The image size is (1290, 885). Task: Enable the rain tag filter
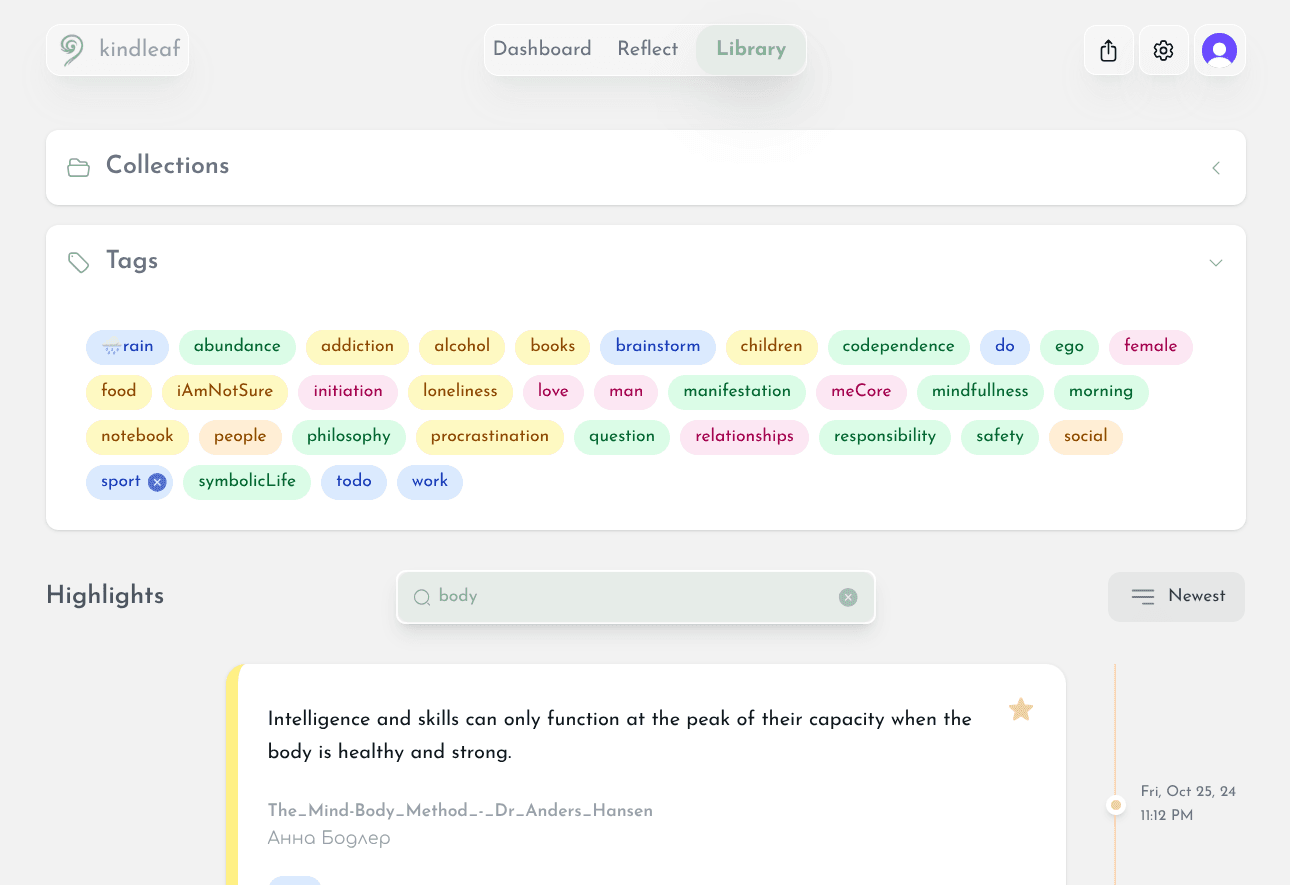tap(127, 347)
